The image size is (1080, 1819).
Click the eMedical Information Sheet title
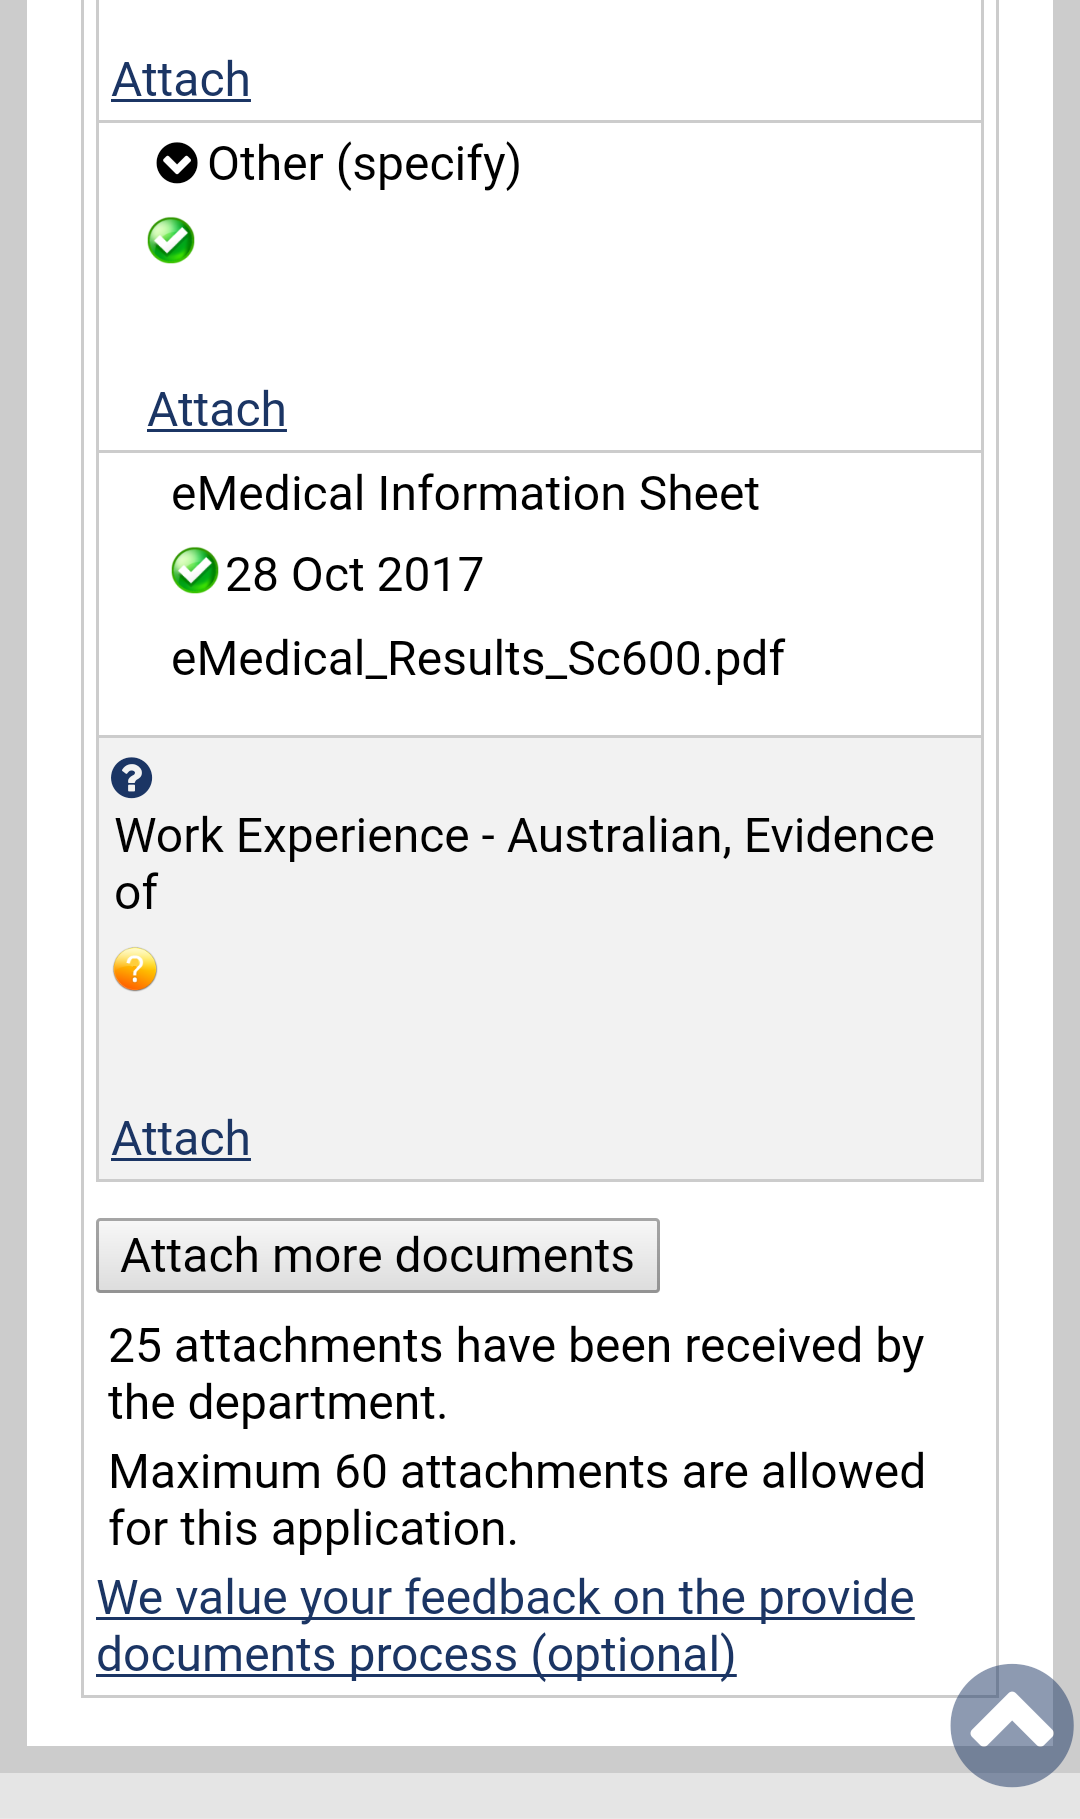(465, 494)
